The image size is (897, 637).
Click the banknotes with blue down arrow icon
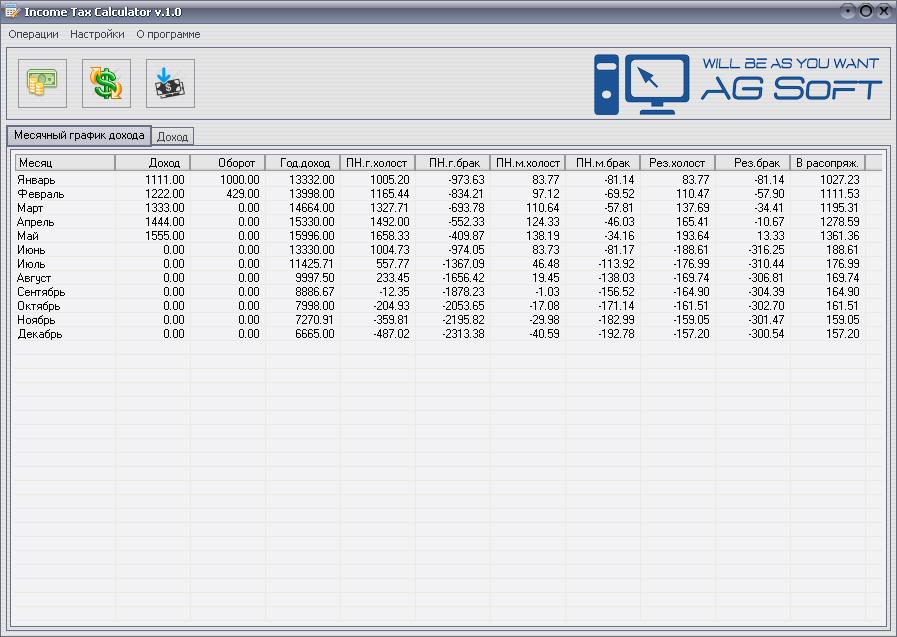(x=170, y=83)
